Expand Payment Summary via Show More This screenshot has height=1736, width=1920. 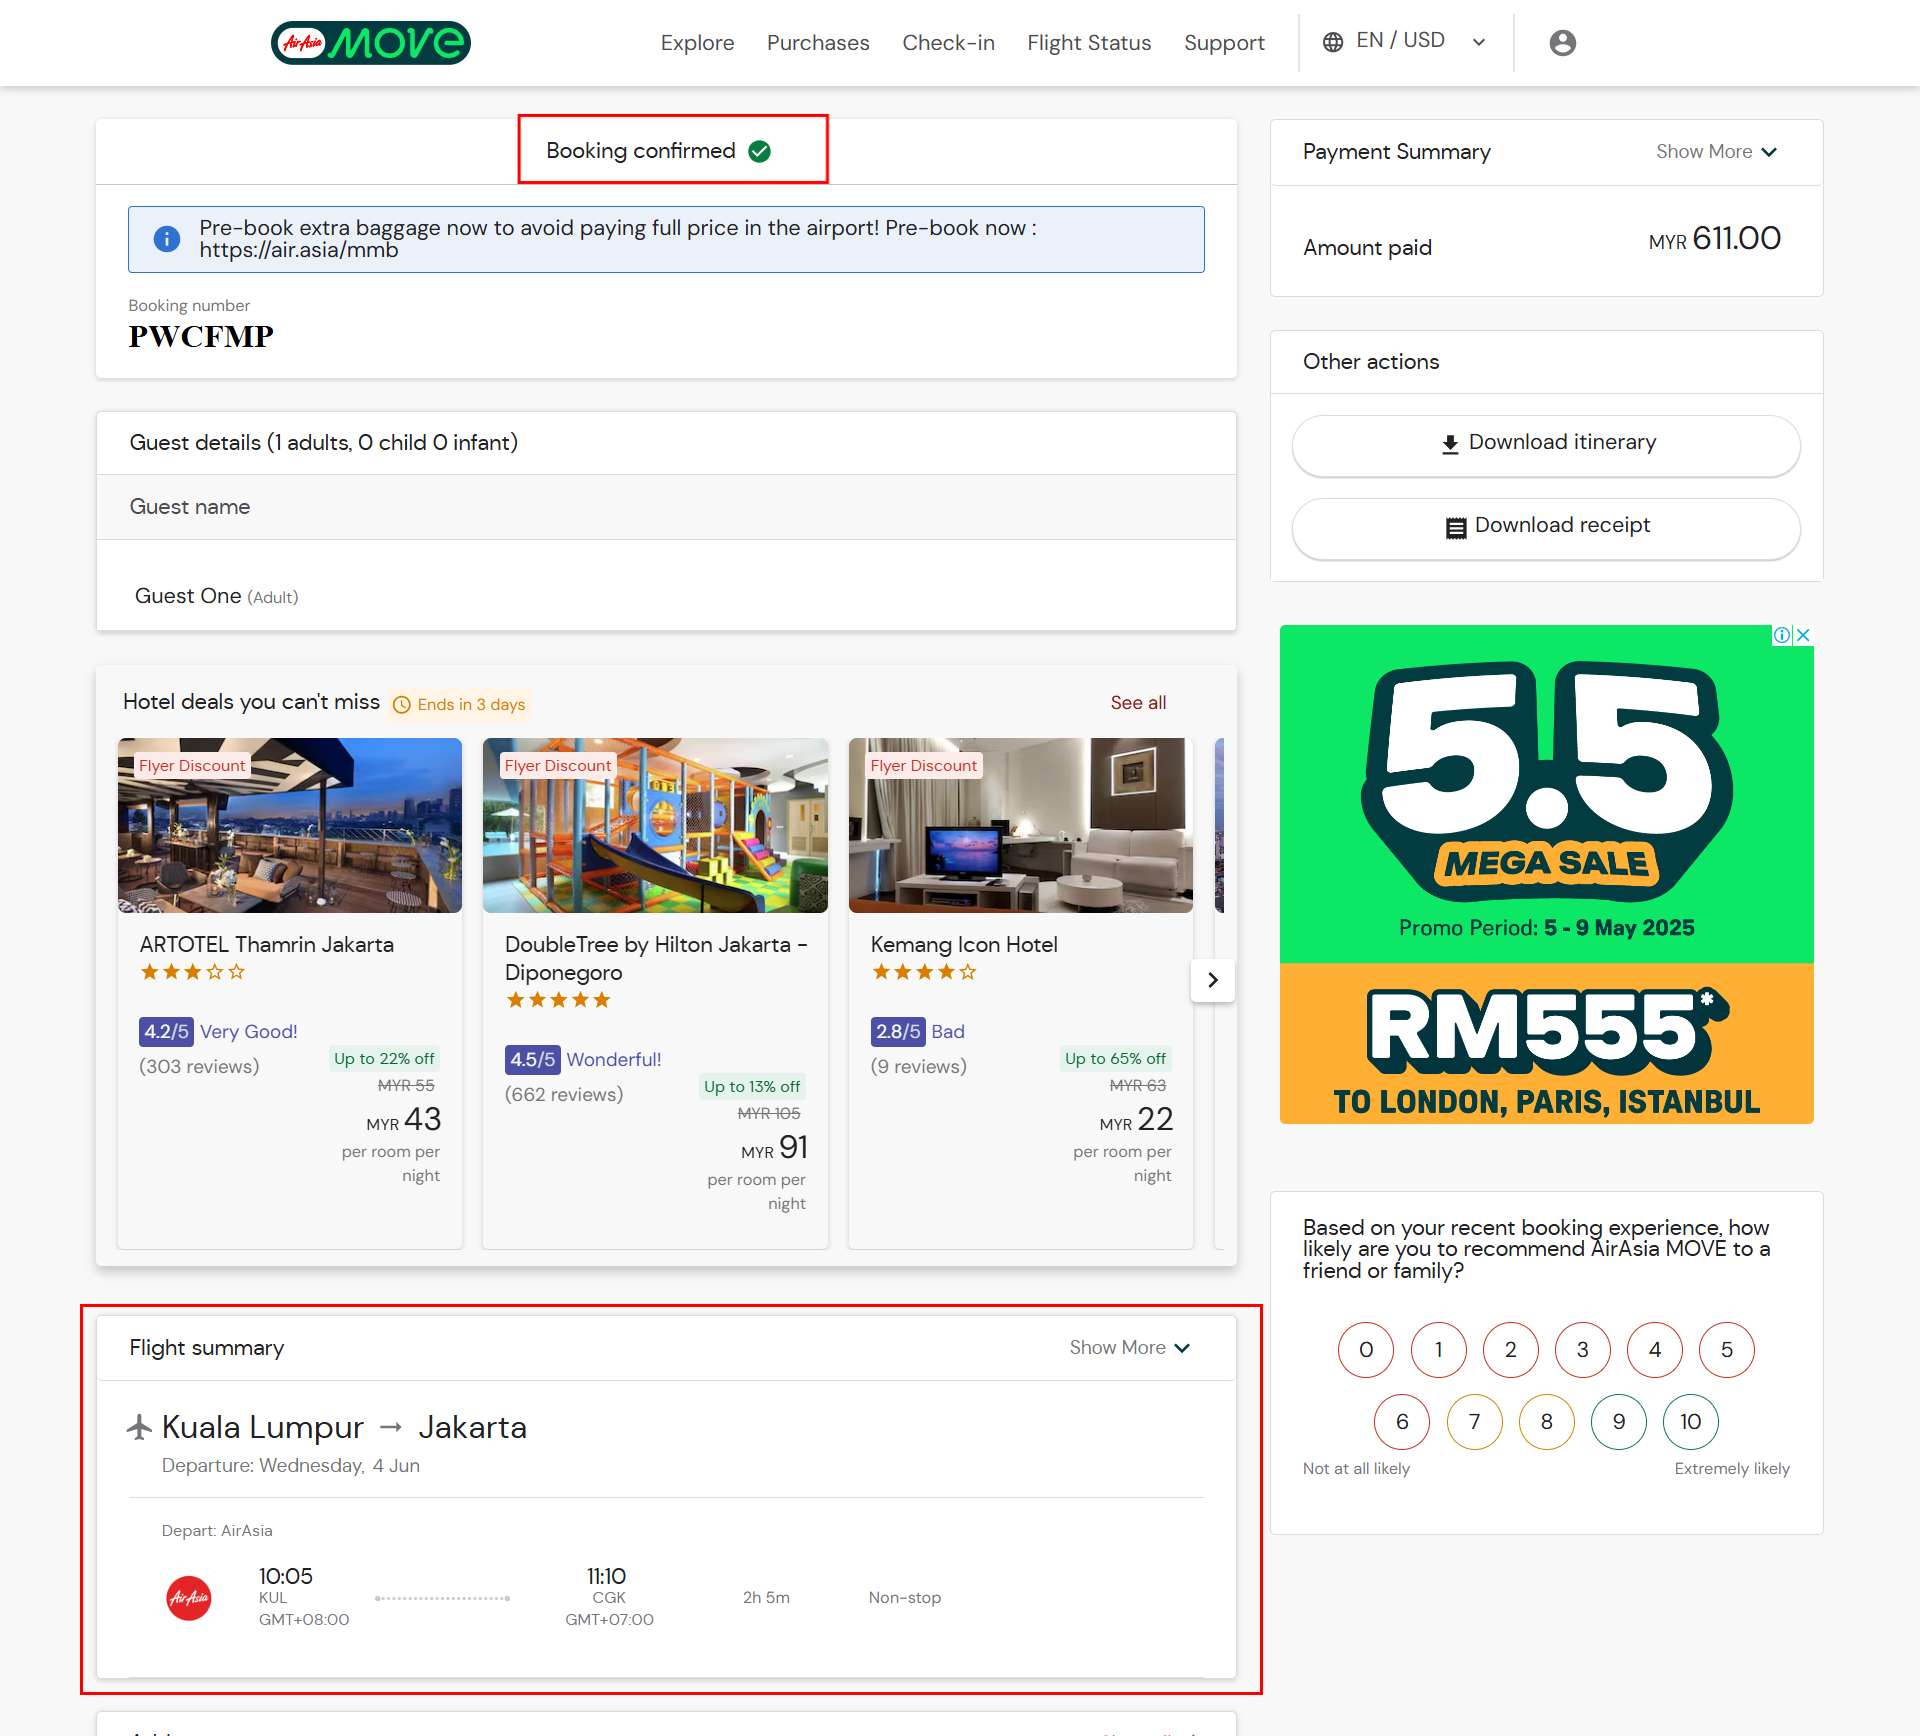[x=1715, y=151]
